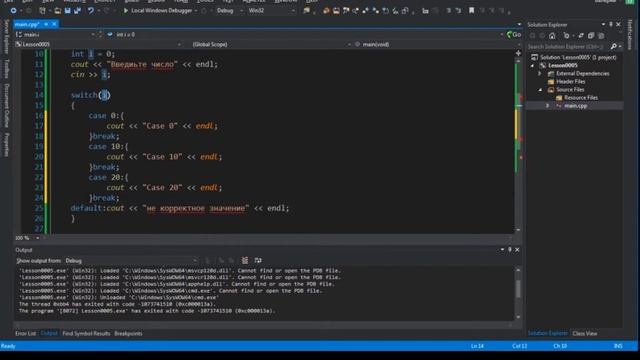
Task: Open the Notifications side tab
Action: 630,35
